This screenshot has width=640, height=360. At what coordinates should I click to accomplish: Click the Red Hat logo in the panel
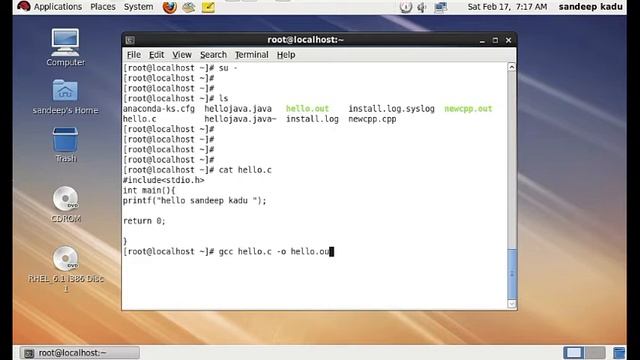[24, 7]
